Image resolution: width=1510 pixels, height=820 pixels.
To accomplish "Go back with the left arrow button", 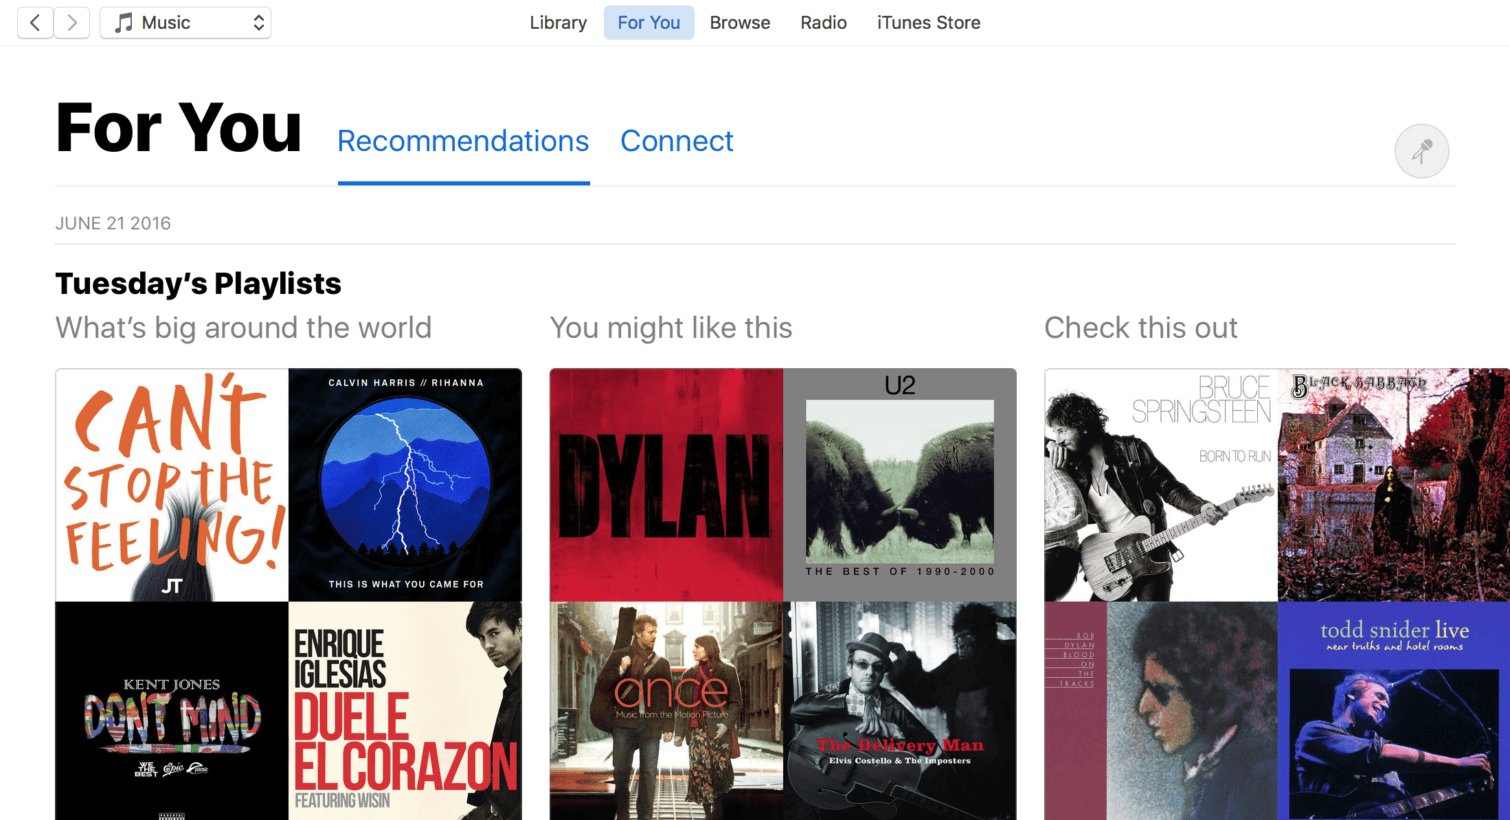I will coord(35,22).
